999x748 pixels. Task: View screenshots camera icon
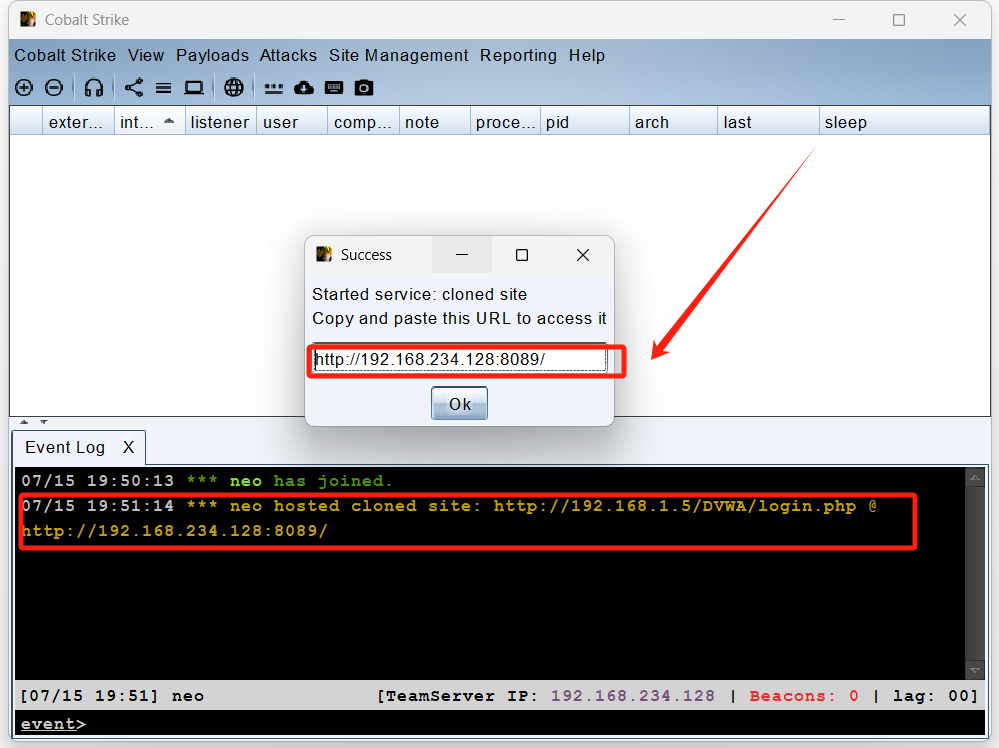pos(364,88)
